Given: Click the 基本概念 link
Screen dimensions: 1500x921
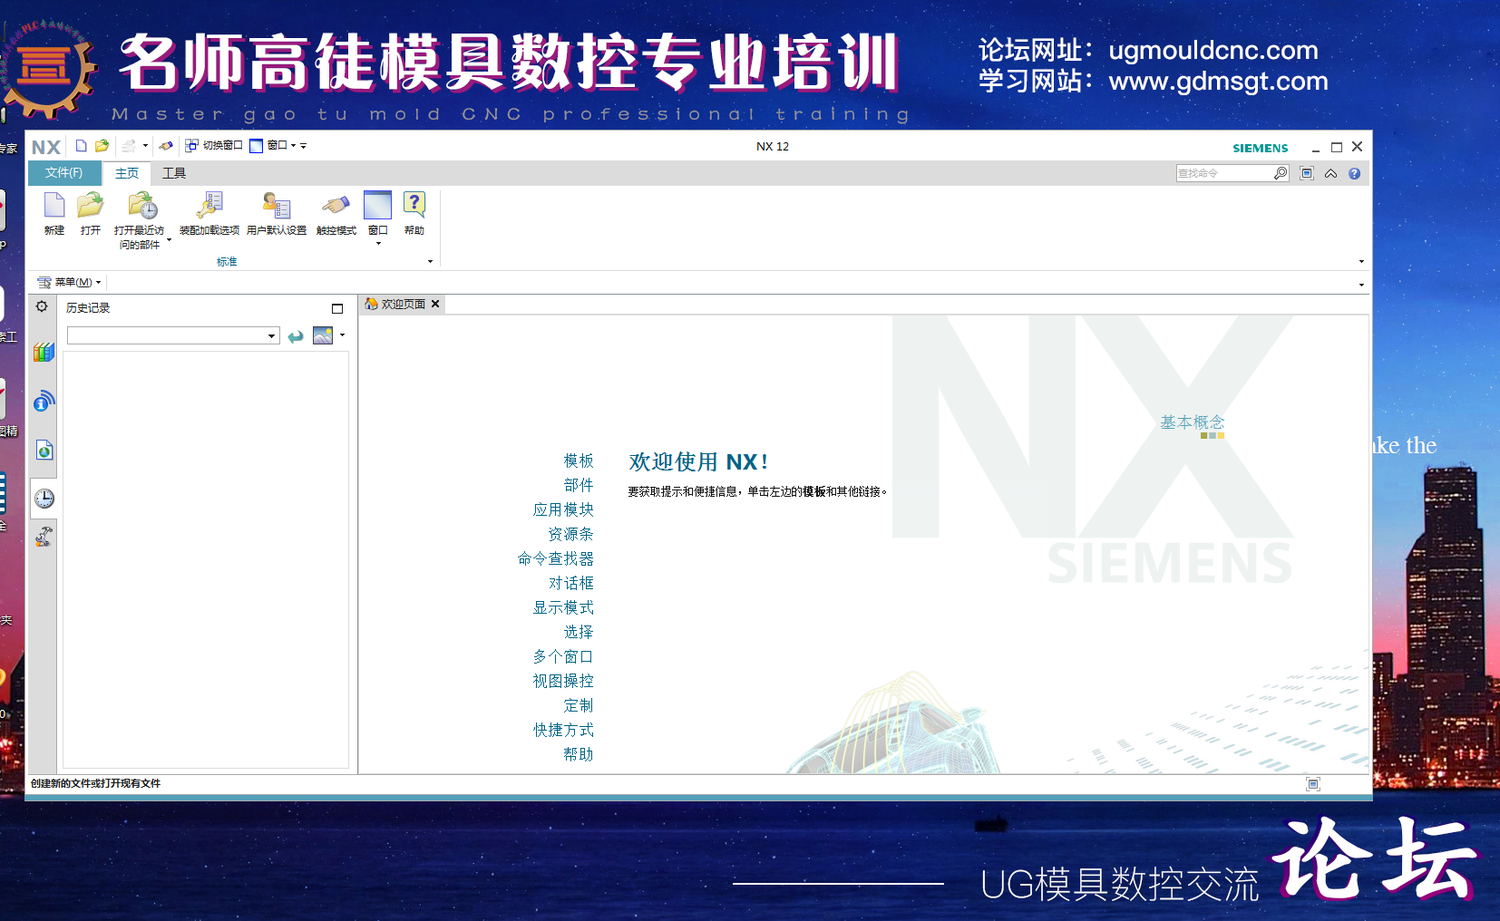Looking at the screenshot, I should pyautogui.click(x=1192, y=422).
